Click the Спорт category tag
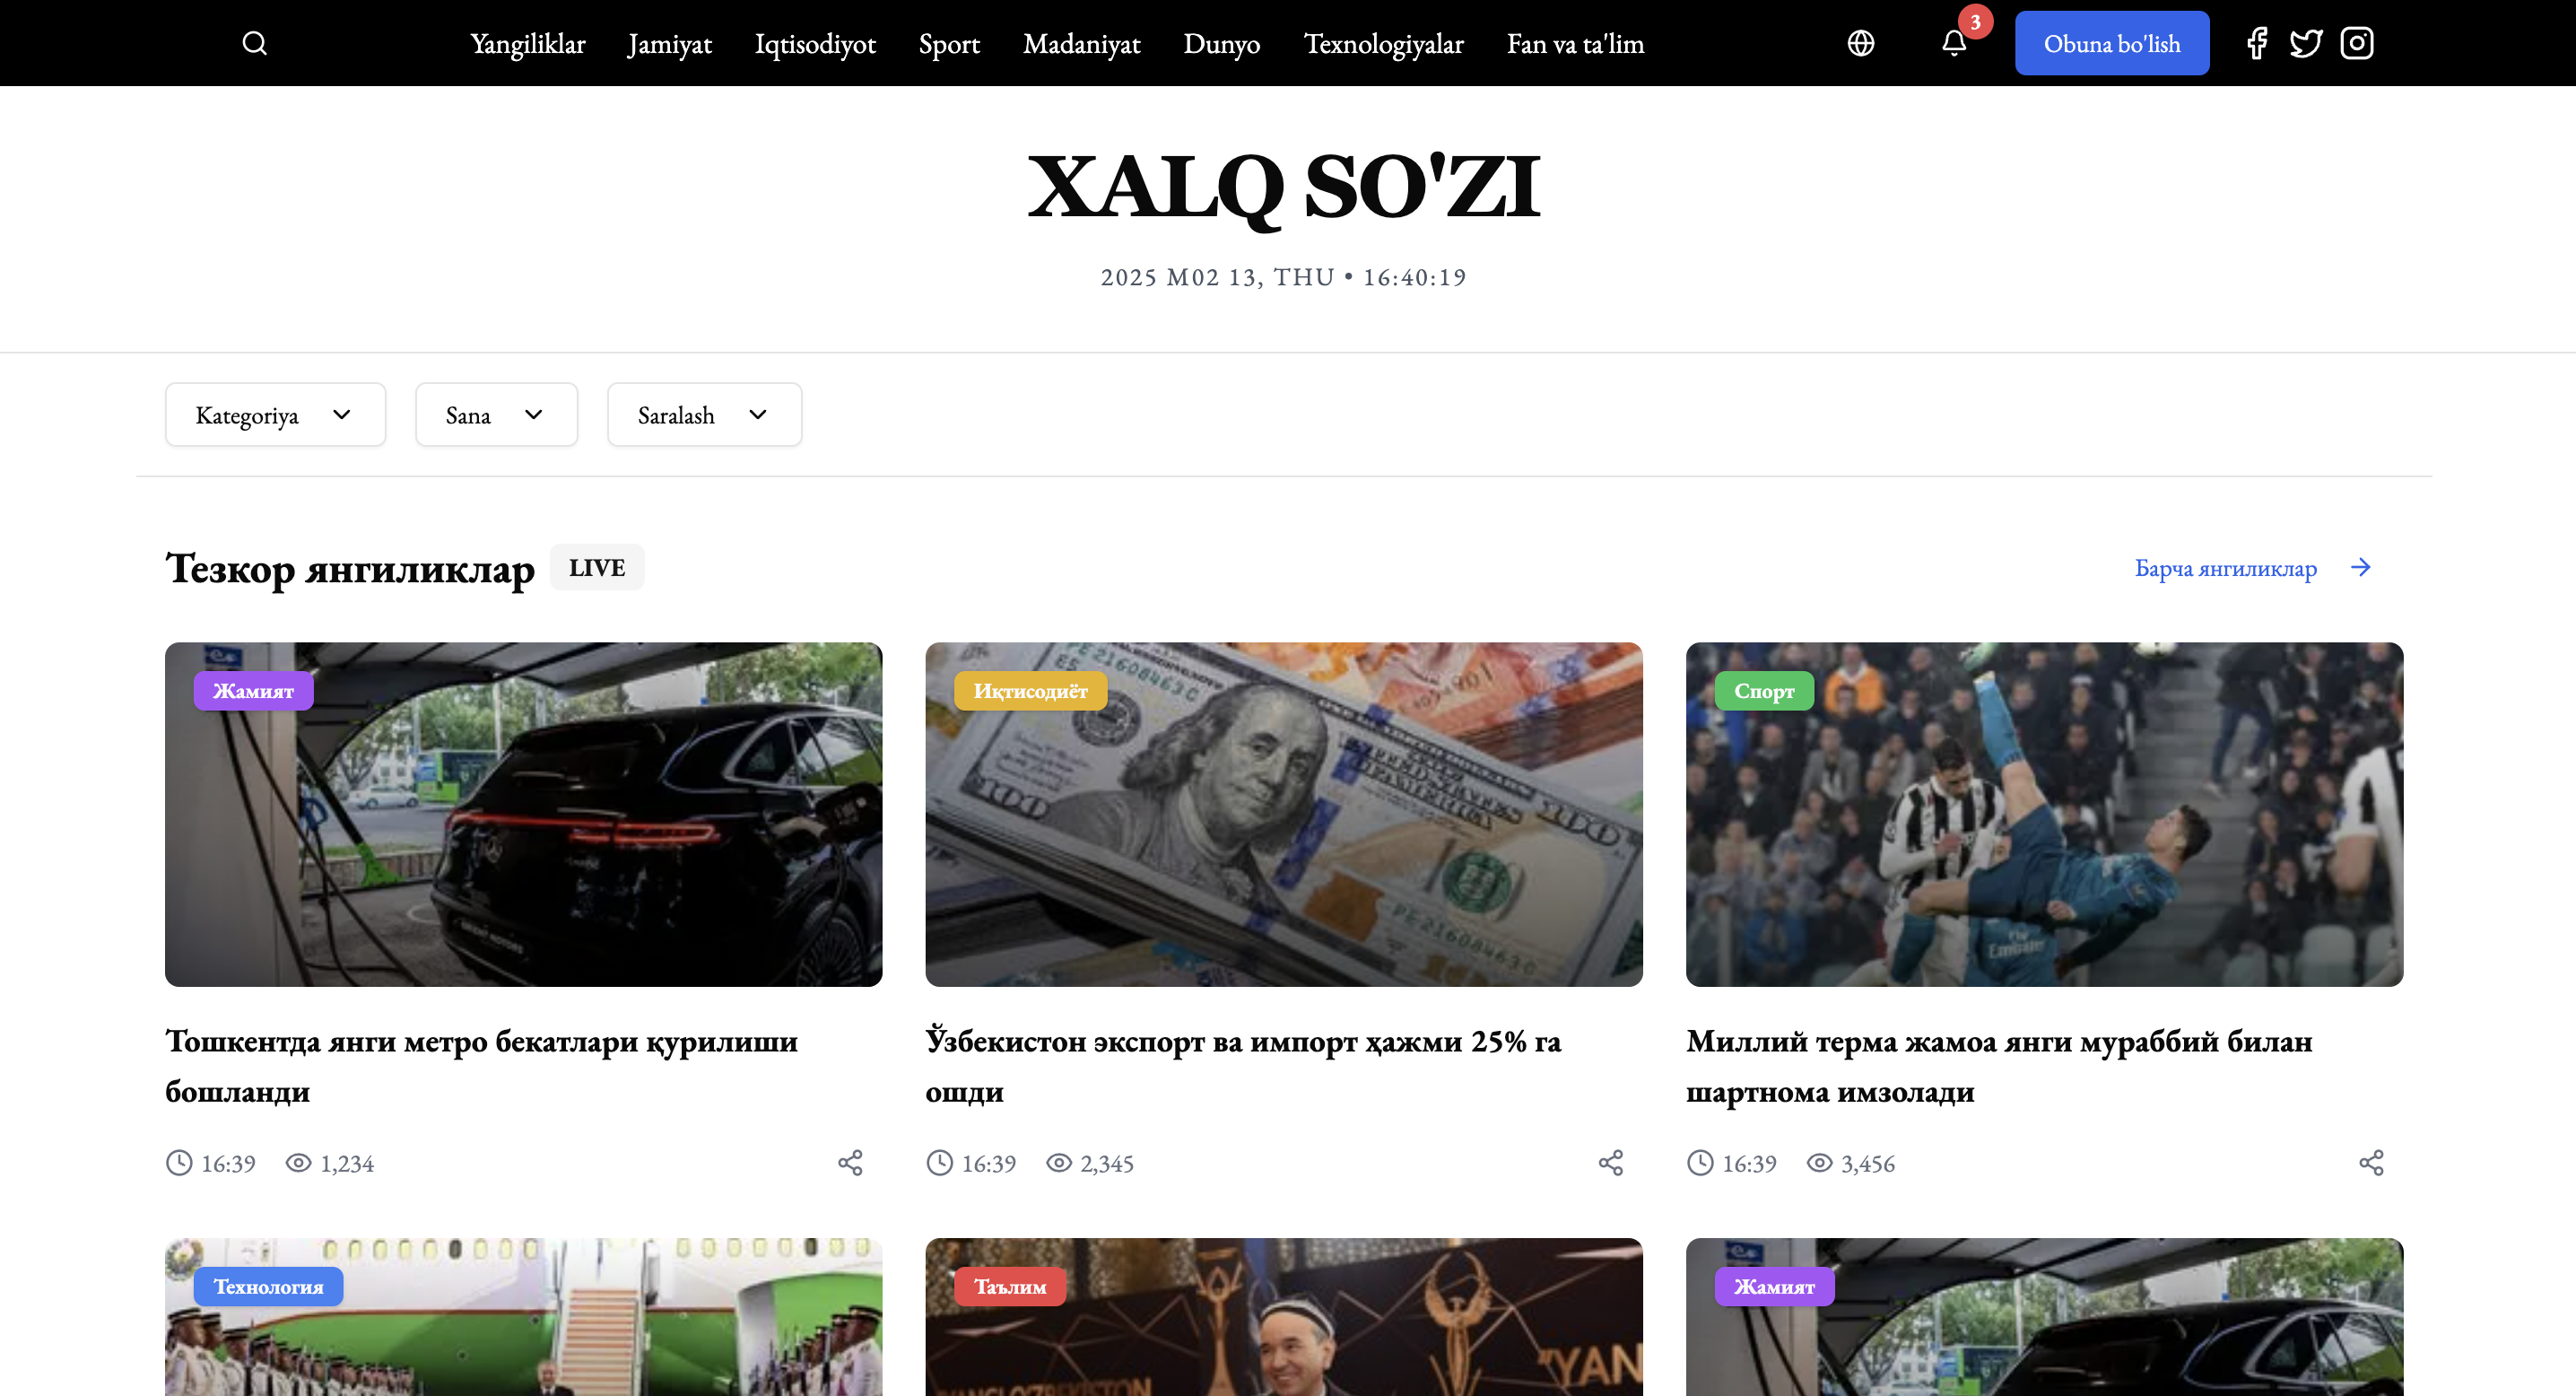The width and height of the screenshot is (2576, 1396). 1763,691
